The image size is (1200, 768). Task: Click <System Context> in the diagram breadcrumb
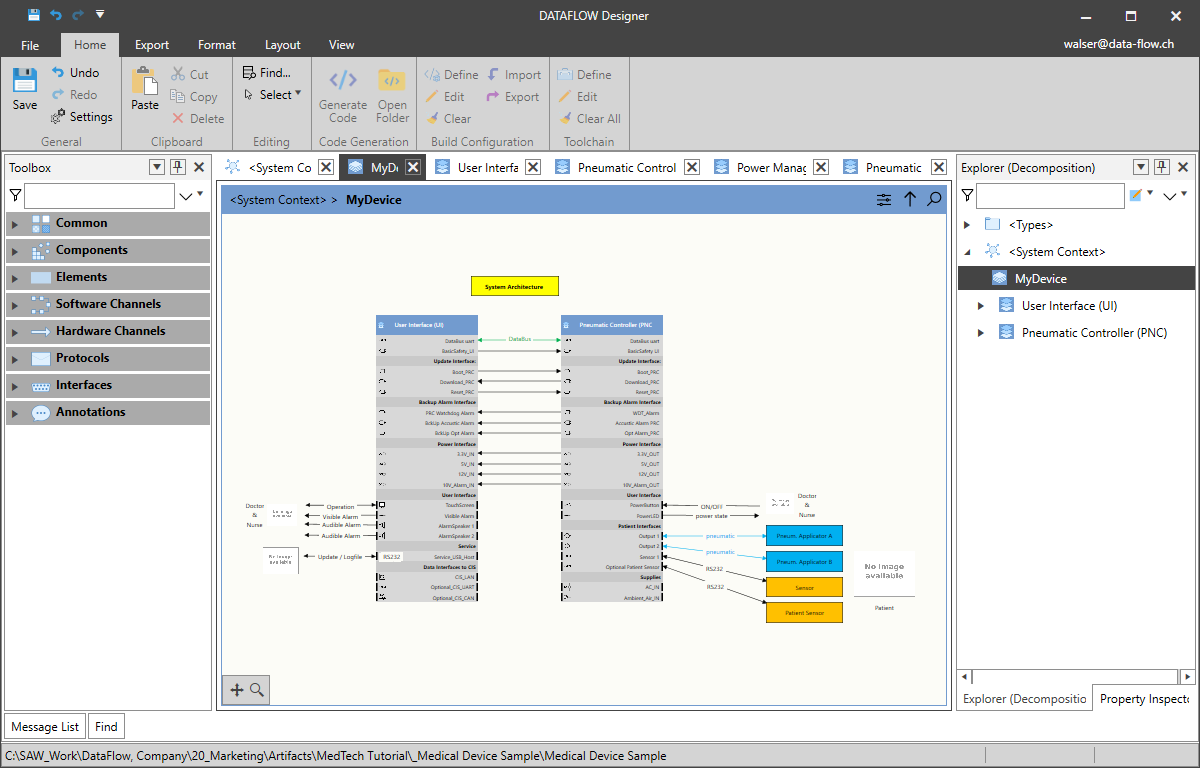278,200
